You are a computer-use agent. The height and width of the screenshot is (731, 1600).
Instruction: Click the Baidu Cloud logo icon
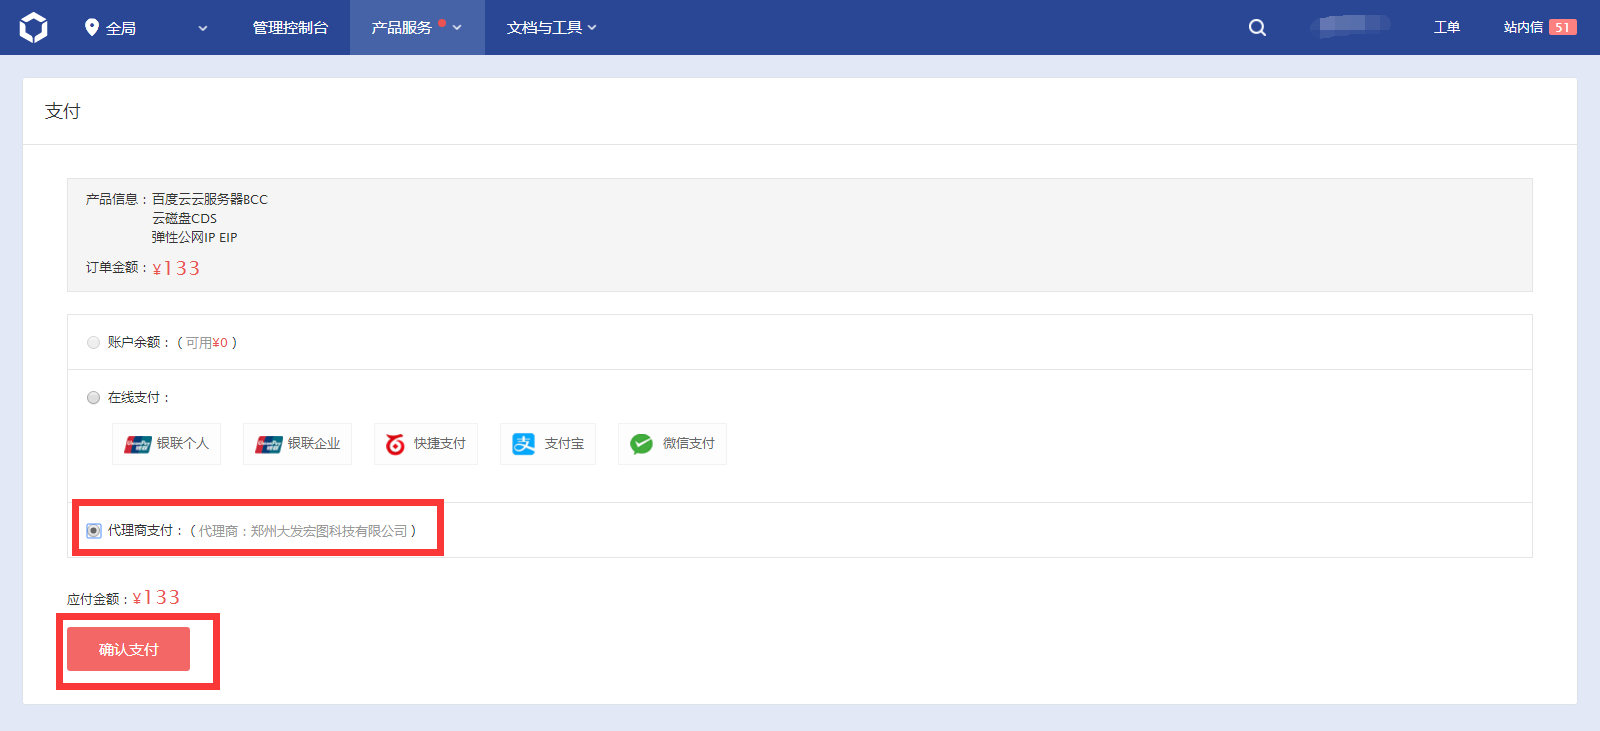point(33,27)
